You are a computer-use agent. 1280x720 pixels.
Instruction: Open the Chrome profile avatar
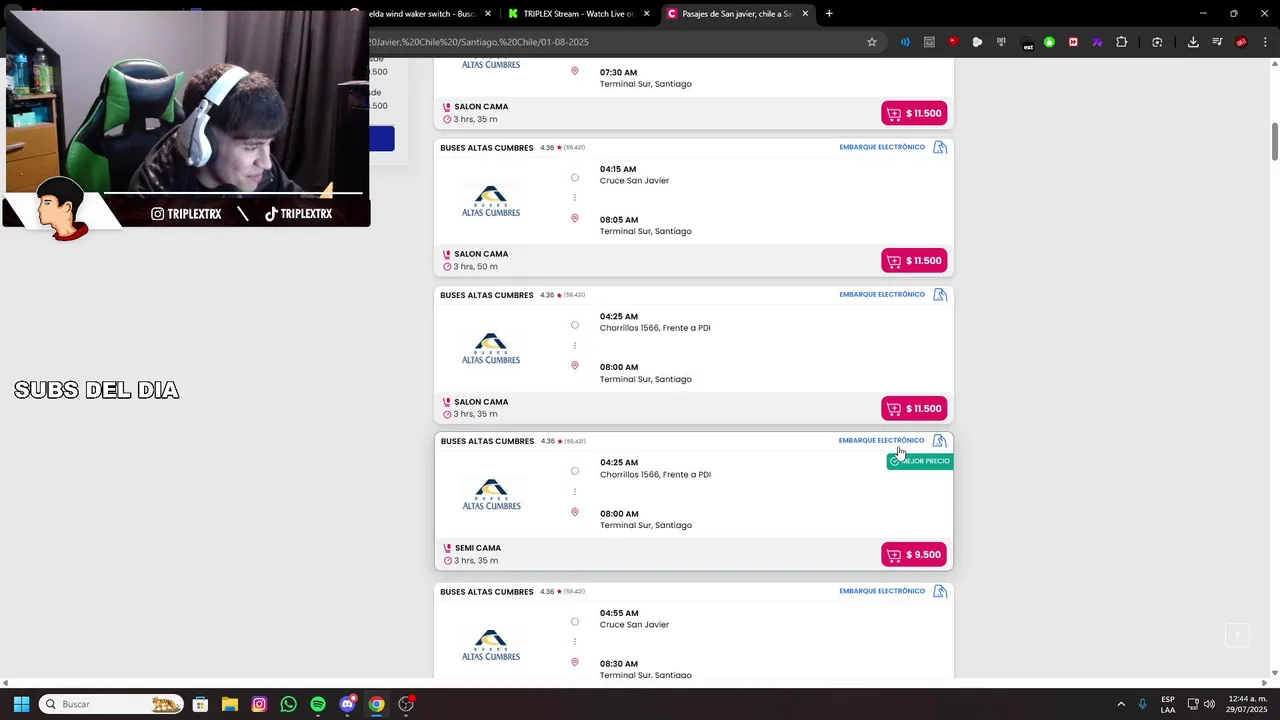click(x=1241, y=42)
